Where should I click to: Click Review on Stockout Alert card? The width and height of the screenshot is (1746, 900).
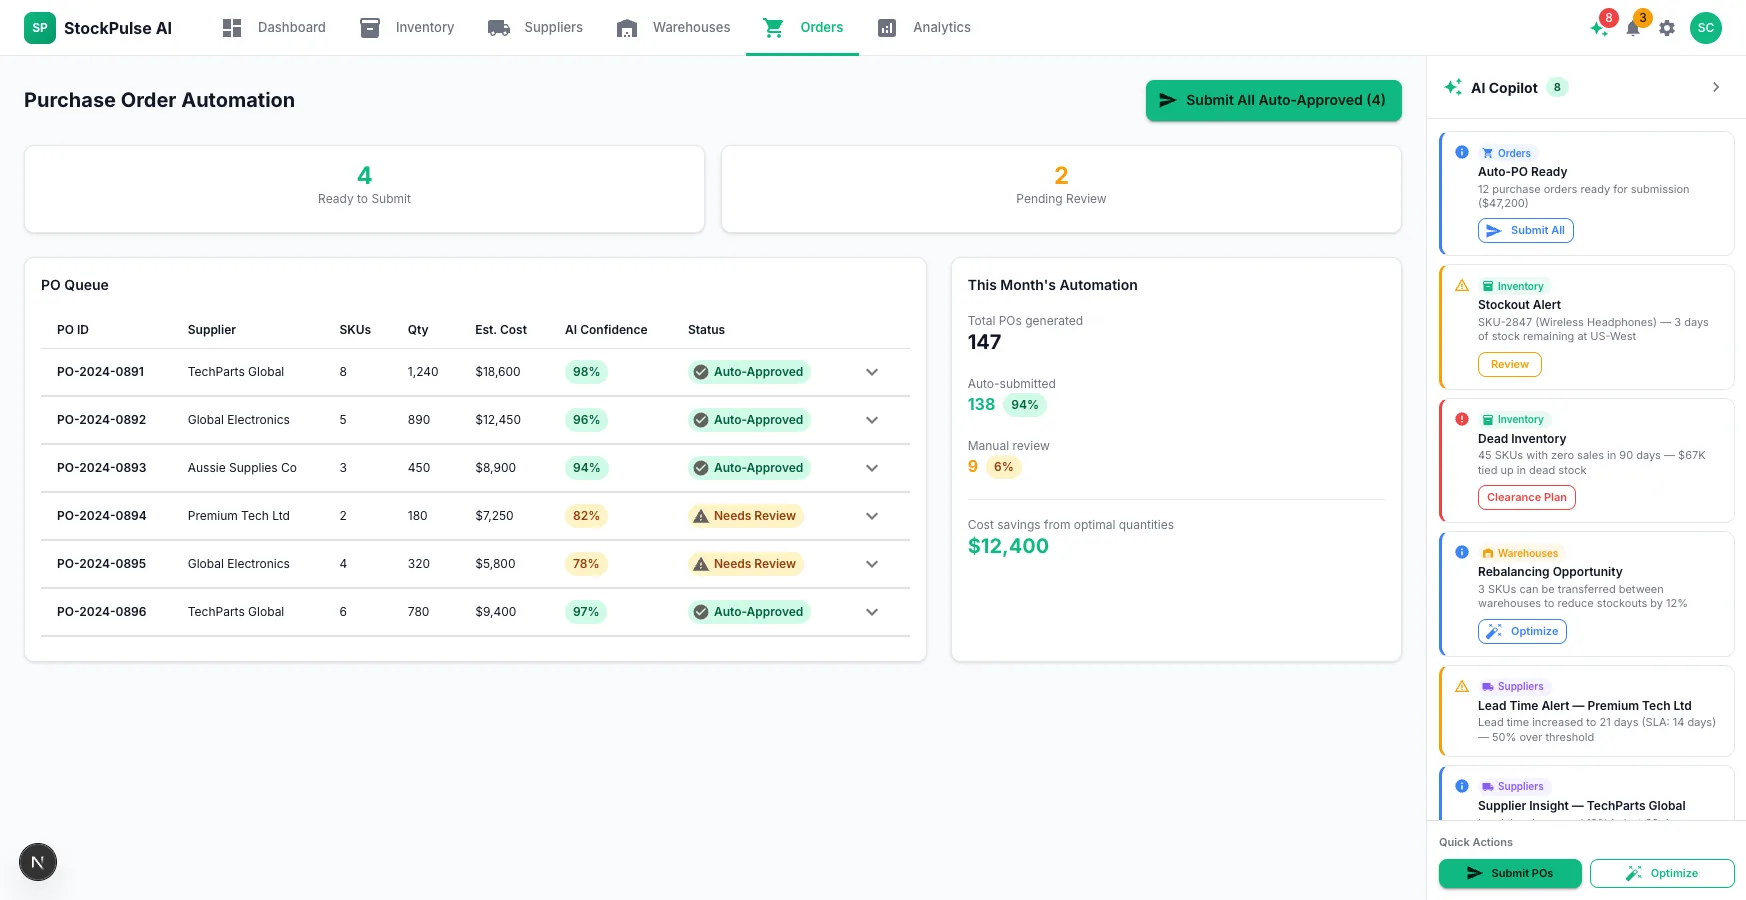click(1510, 364)
